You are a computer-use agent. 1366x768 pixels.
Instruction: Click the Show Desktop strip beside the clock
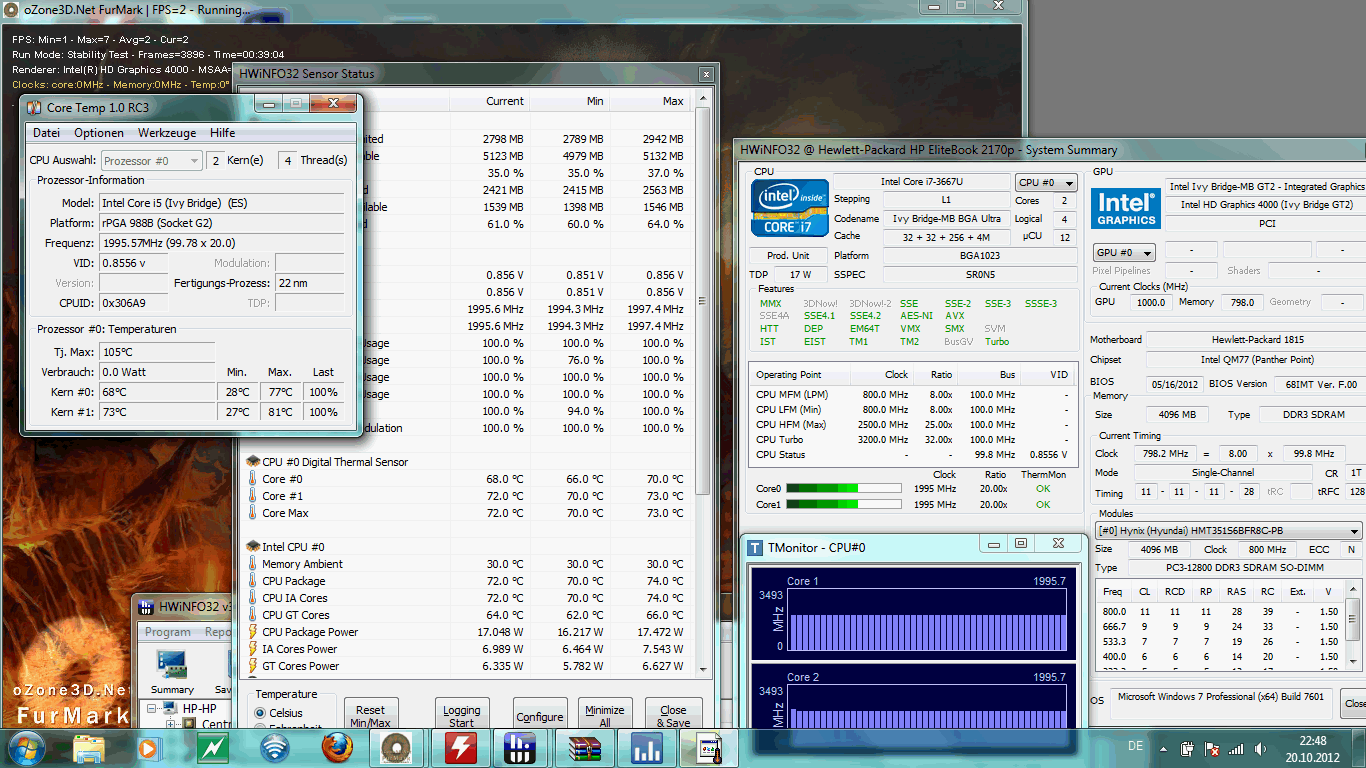coord(1360,748)
